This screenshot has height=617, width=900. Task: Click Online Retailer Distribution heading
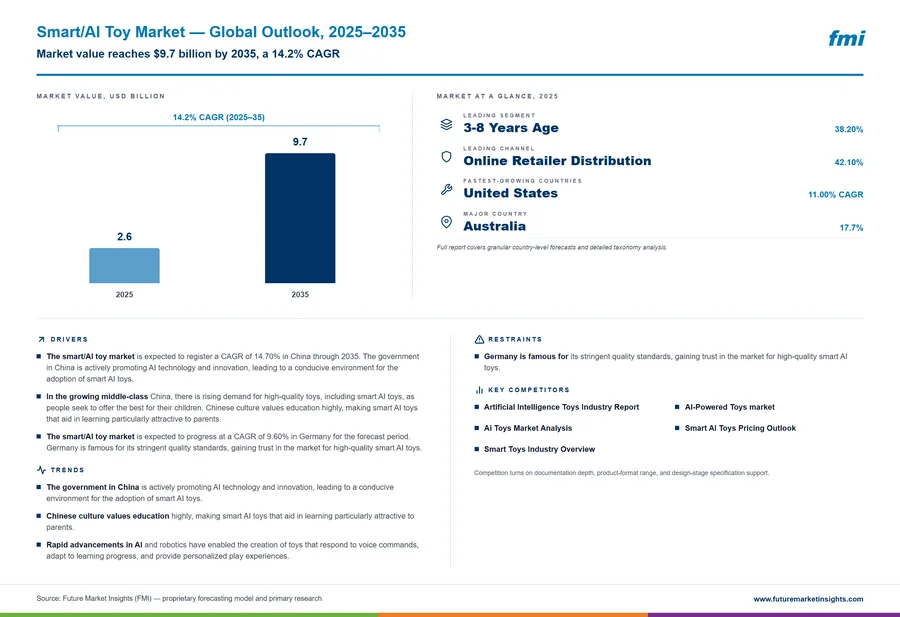click(557, 161)
